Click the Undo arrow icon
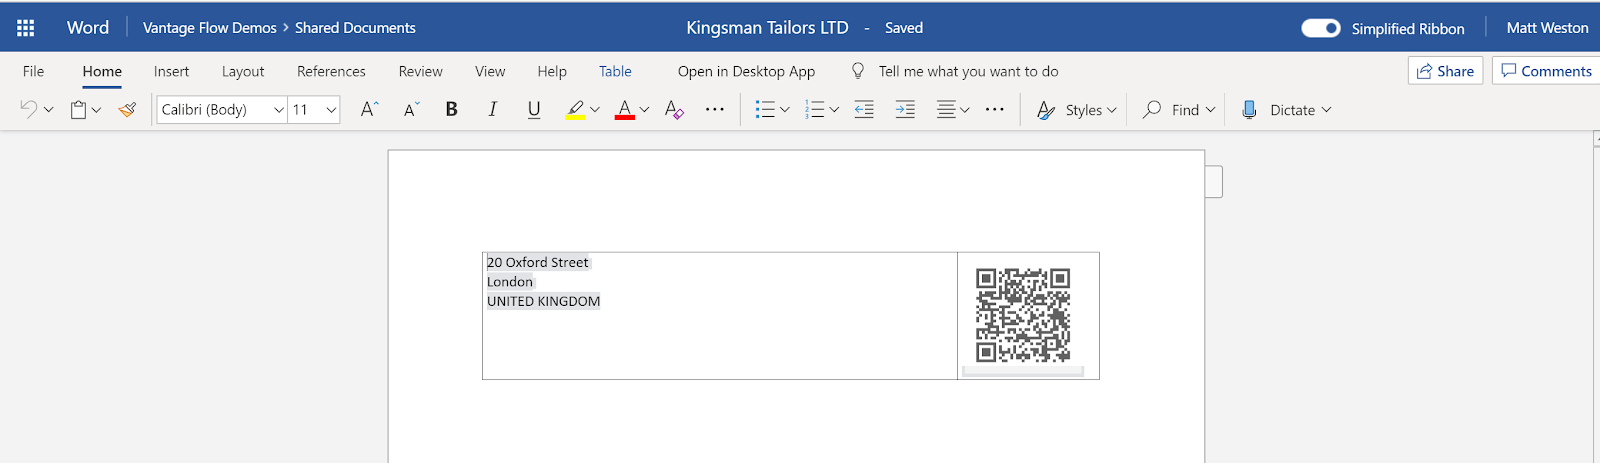This screenshot has height=463, width=1600. [29, 109]
